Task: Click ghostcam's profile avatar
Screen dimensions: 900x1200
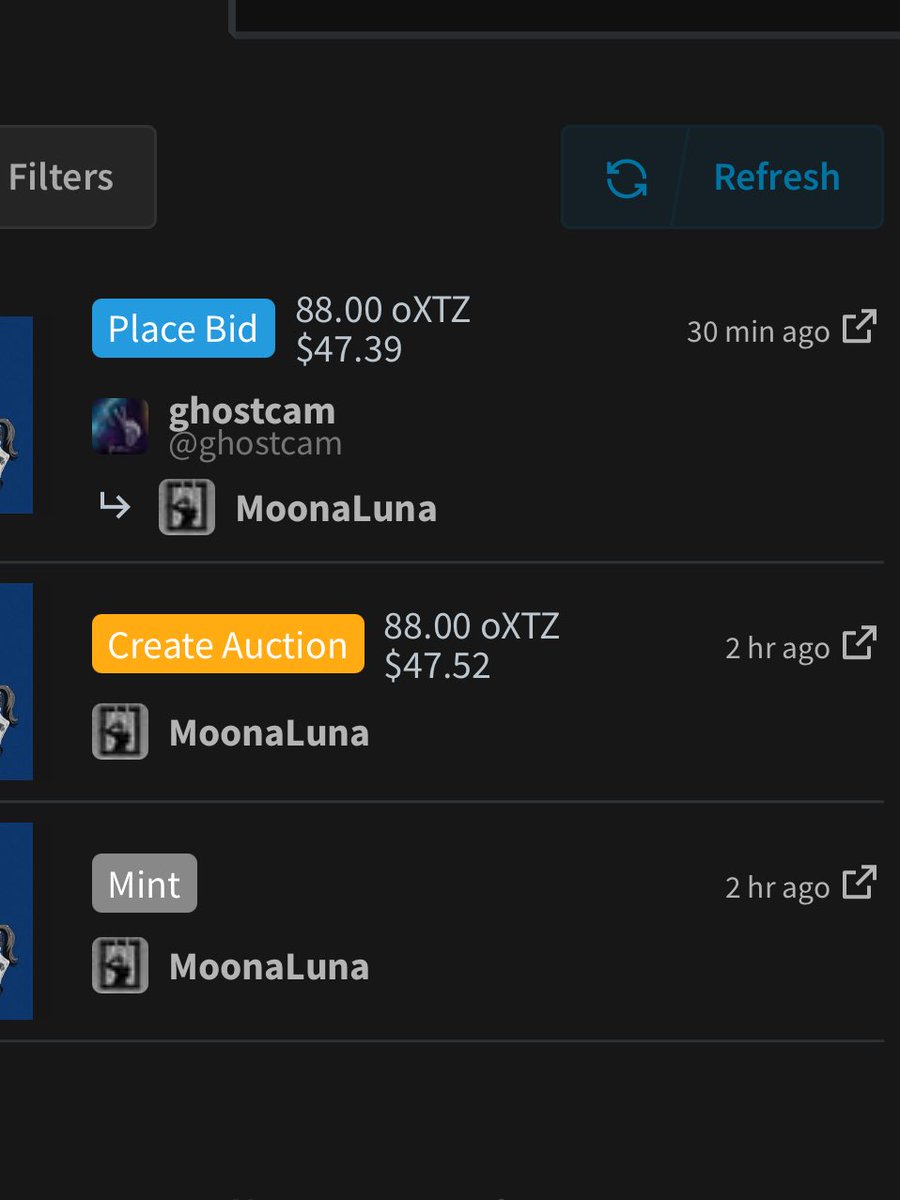Action: pos(120,426)
